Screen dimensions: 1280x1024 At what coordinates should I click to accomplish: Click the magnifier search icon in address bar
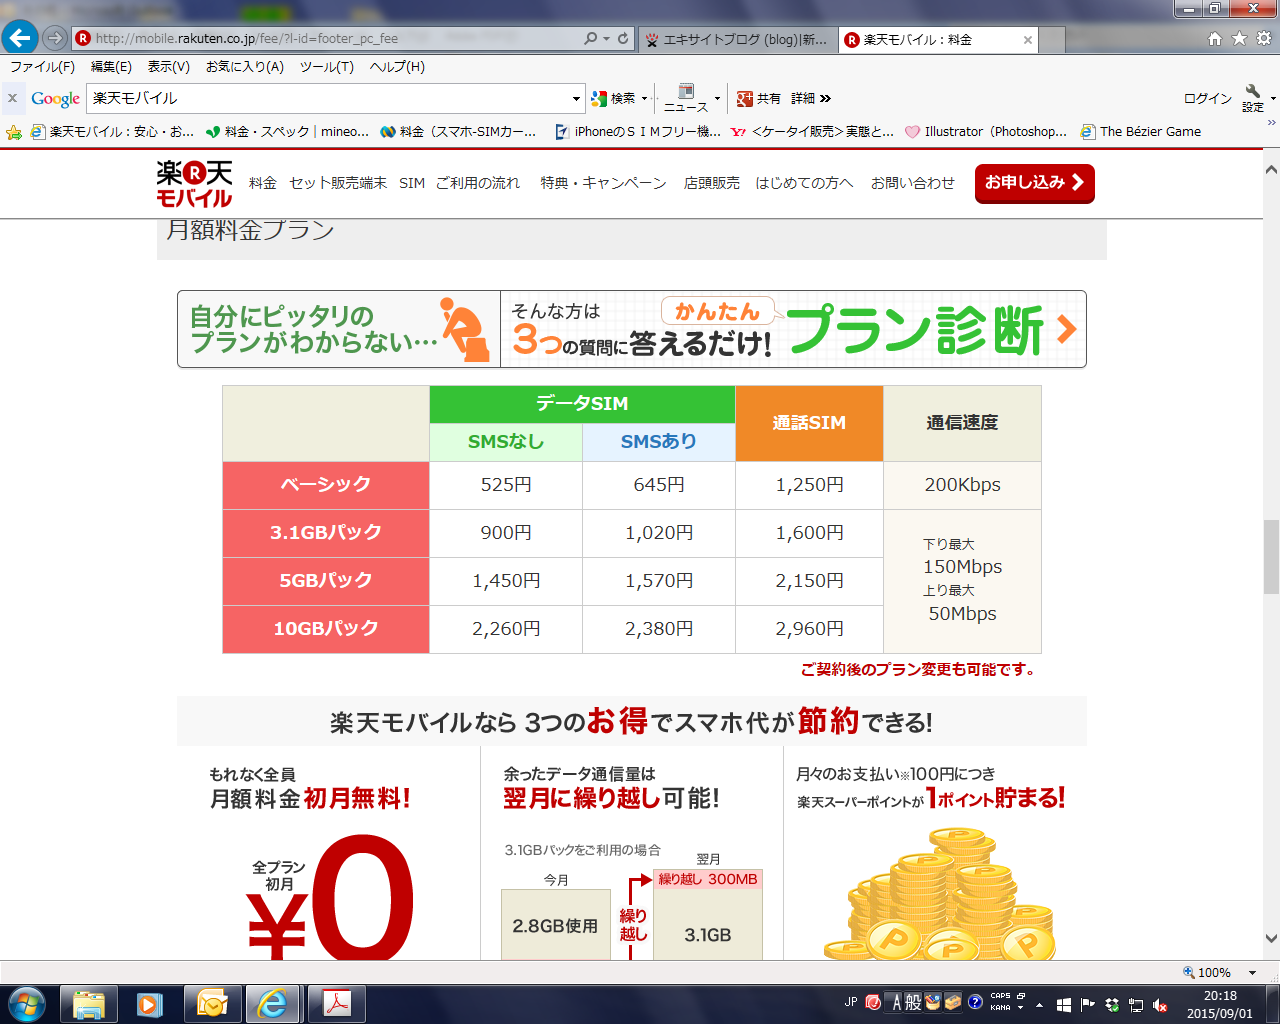point(590,38)
